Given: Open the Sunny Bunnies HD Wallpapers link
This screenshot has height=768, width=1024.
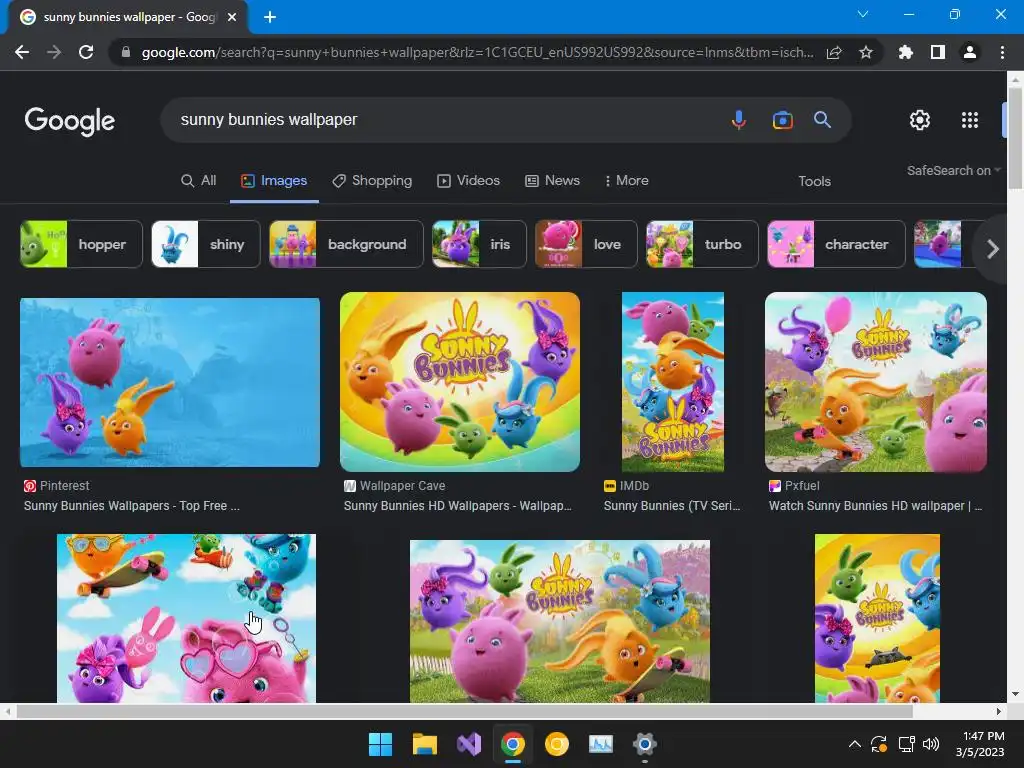Looking at the screenshot, I should (457, 505).
